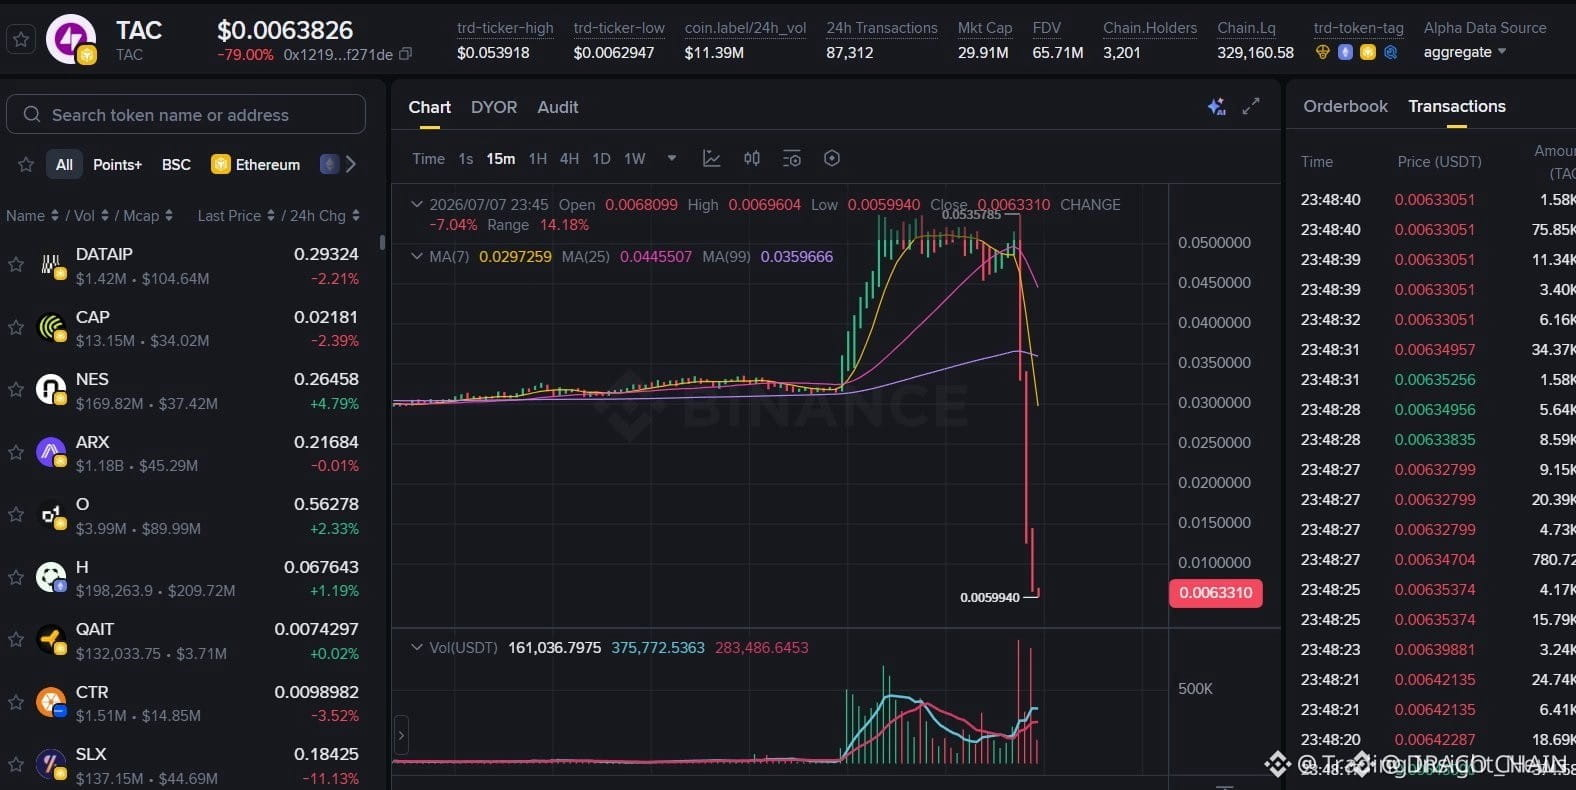Screen dimensions: 1576x790
Task: Expand the collapsed left side panel arrow
Action: 401,735
